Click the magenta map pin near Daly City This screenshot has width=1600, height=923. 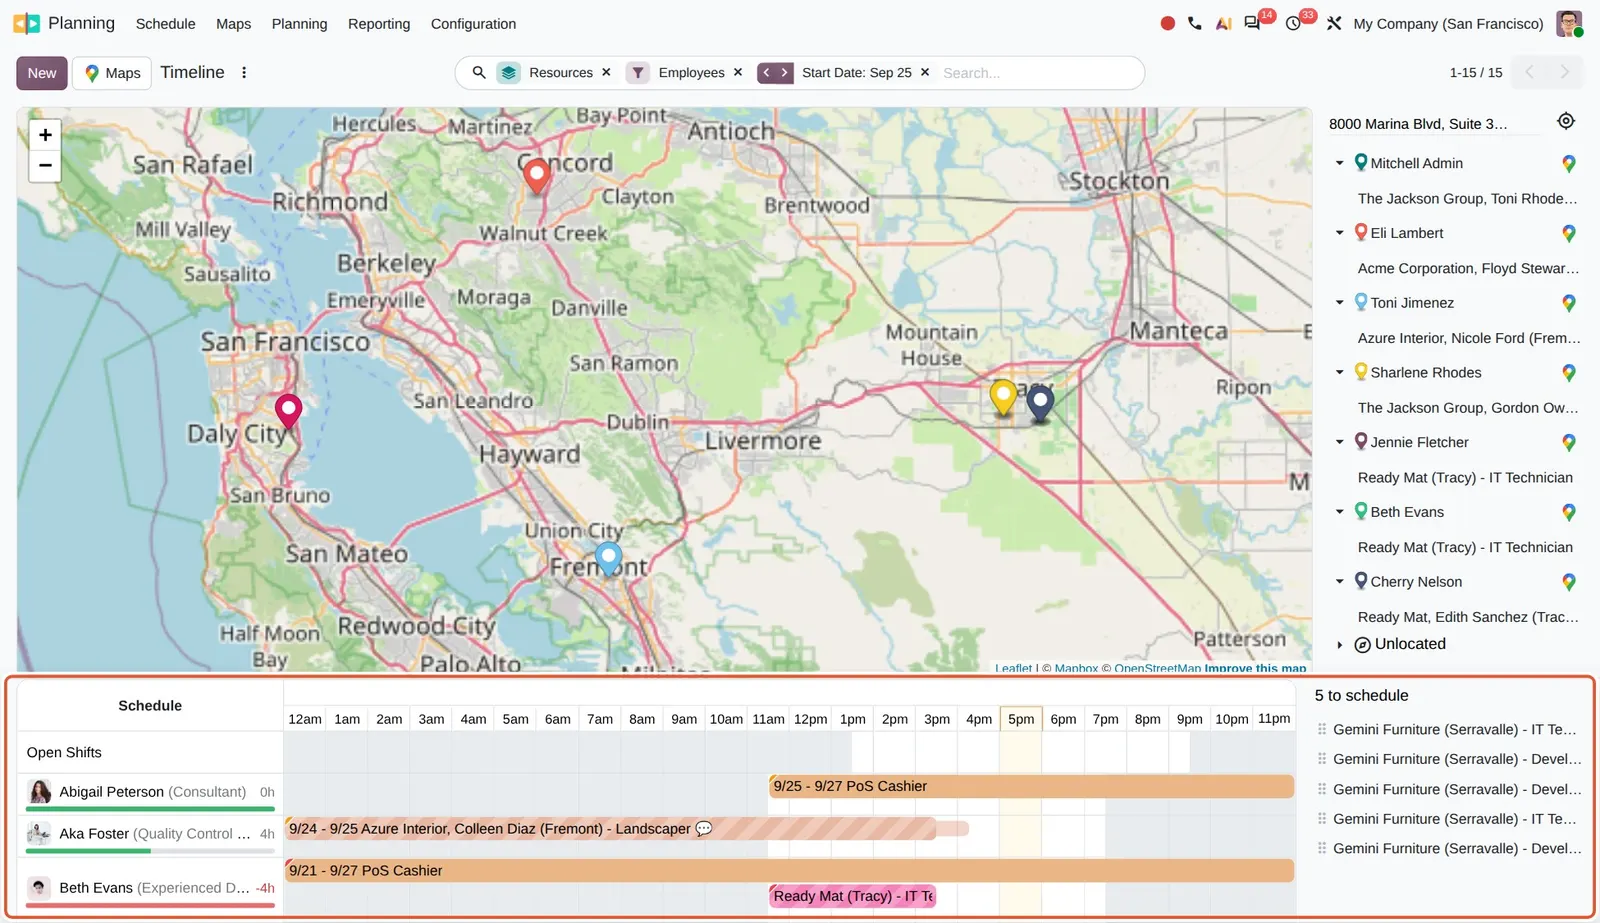pyautogui.click(x=289, y=411)
